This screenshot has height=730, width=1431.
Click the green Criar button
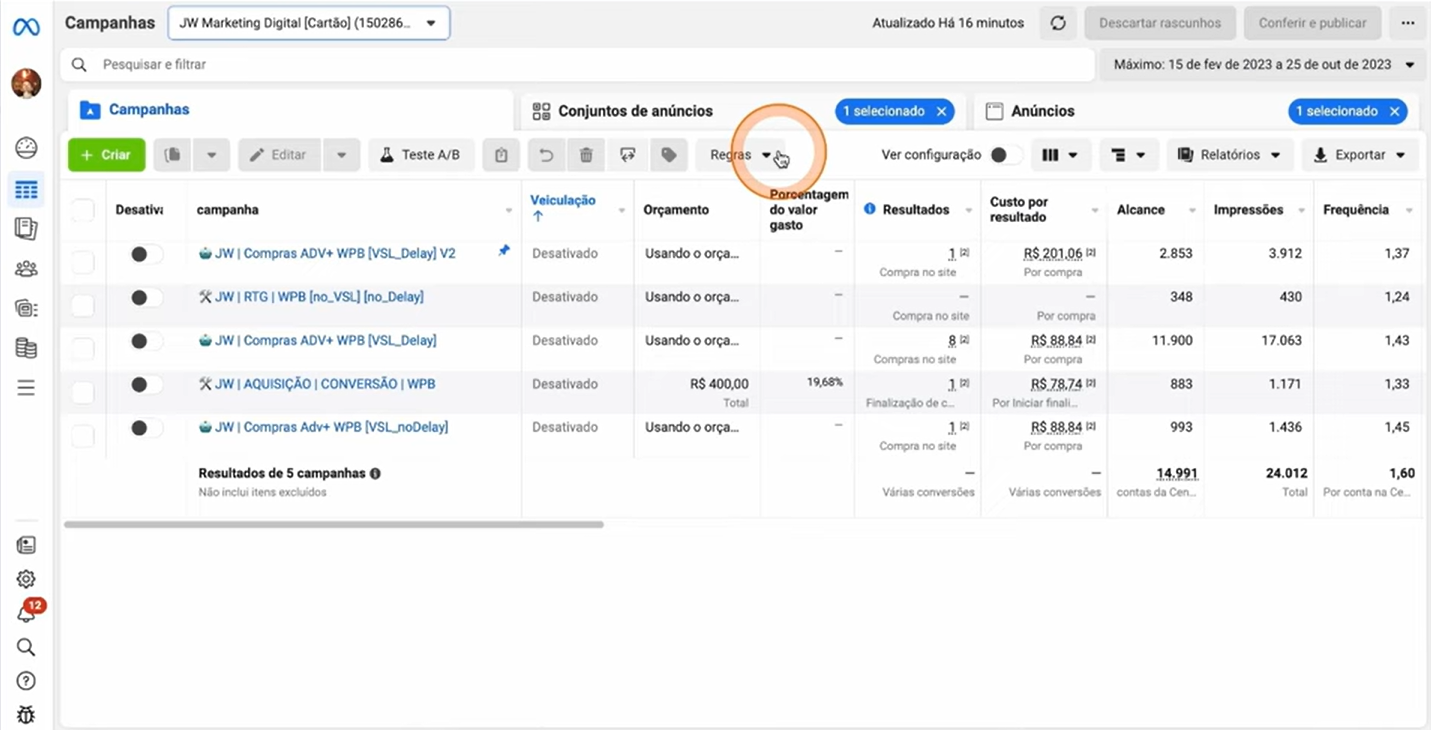click(x=106, y=155)
